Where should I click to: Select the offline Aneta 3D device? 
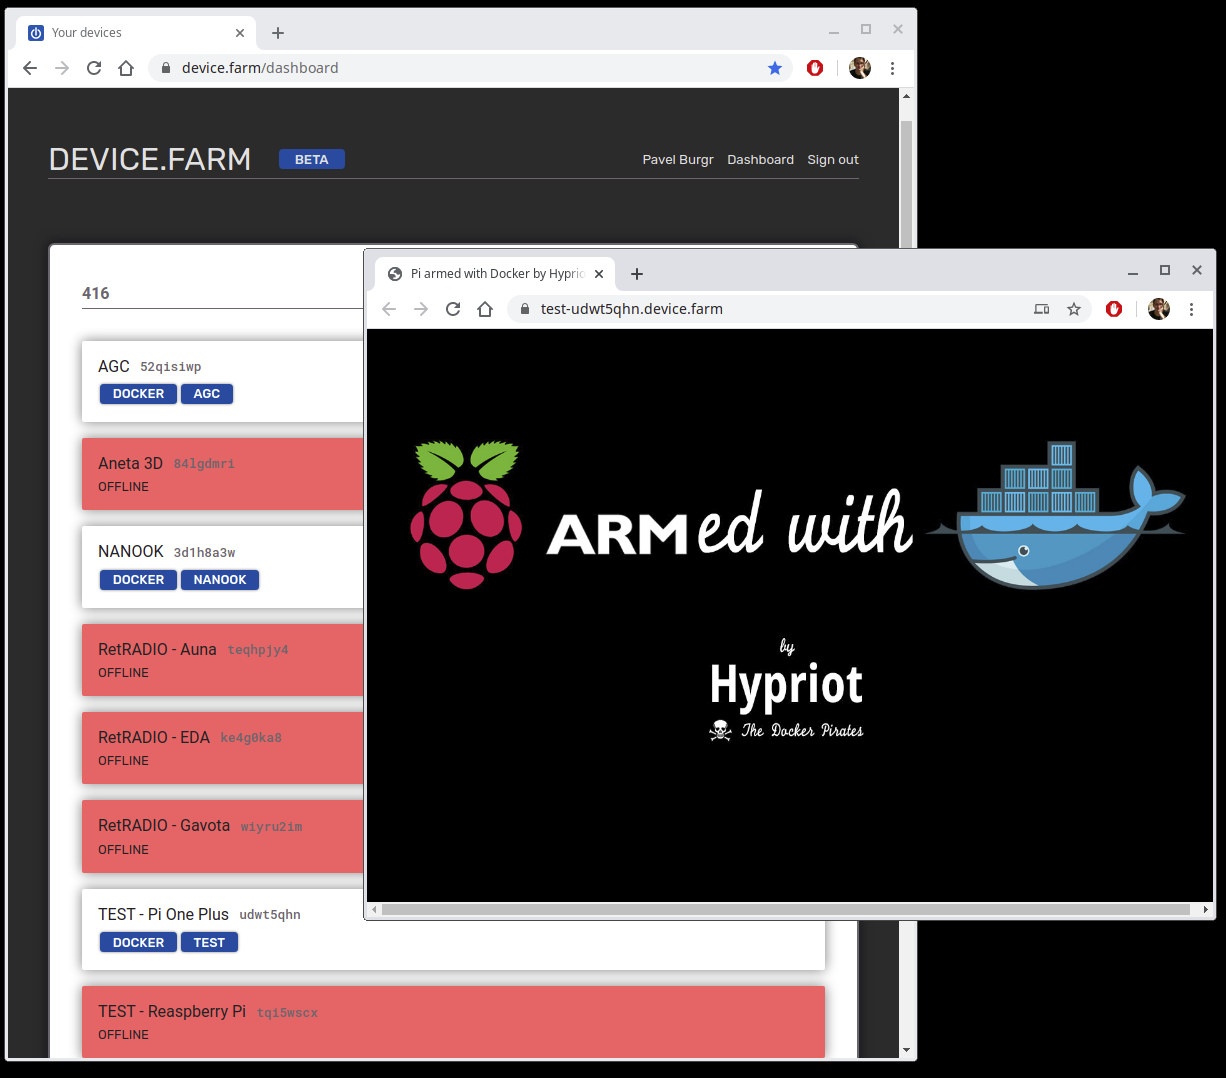pos(222,474)
